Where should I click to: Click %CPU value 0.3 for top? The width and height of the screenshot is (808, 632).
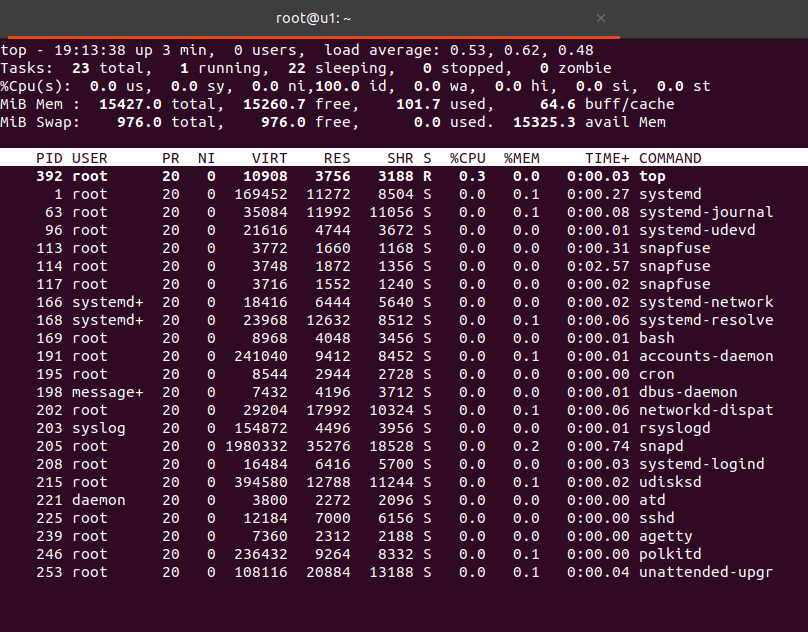point(472,176)
